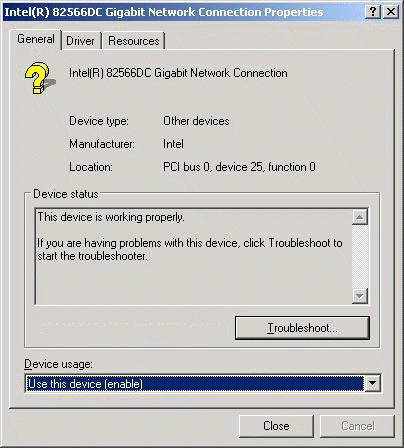This screenshot has height=448, width=404.
Task: Open the Resources tab
Action: tap(134, 41)
